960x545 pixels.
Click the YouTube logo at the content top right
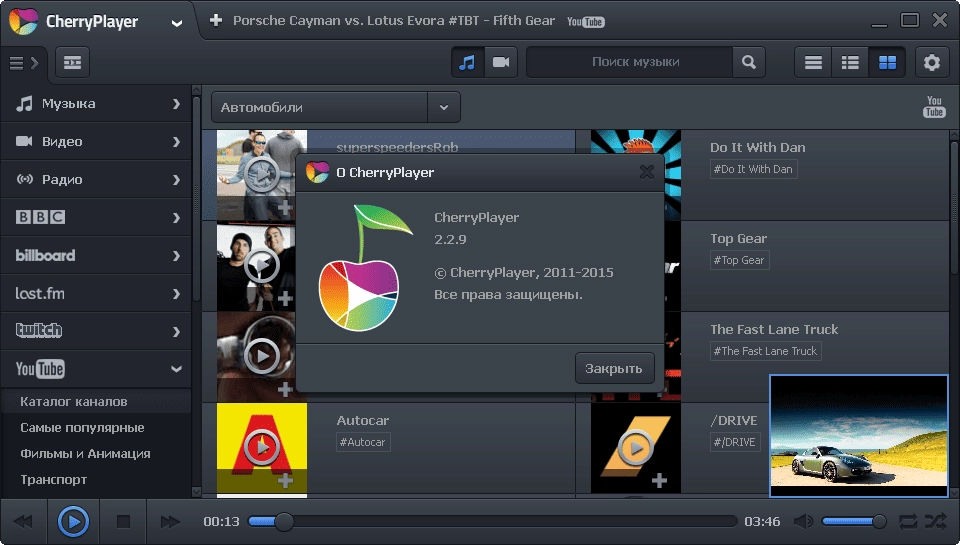[x=934, y=107]
